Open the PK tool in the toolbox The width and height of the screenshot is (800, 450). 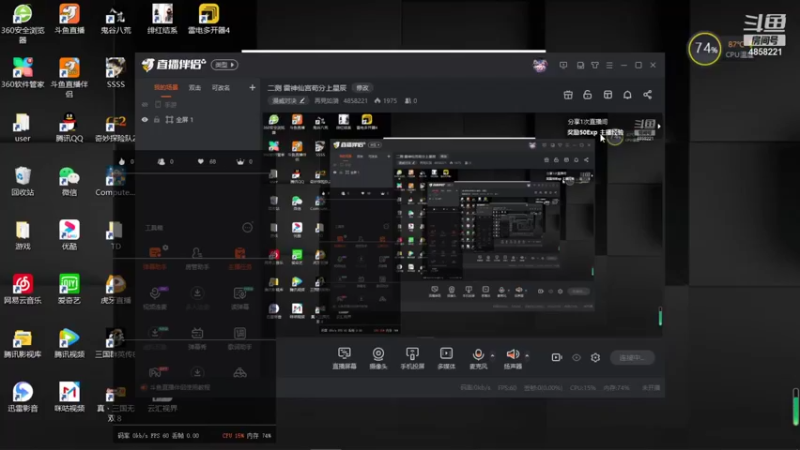[x=157, y=372]
